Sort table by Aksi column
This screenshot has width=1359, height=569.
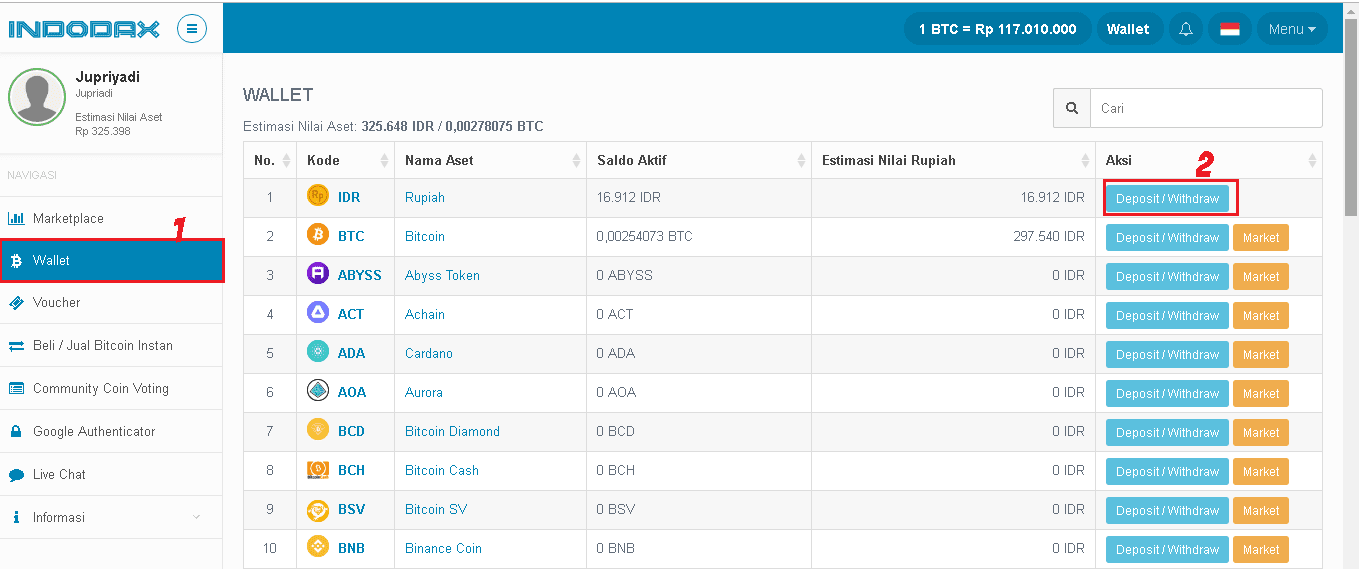point(1209,160)
